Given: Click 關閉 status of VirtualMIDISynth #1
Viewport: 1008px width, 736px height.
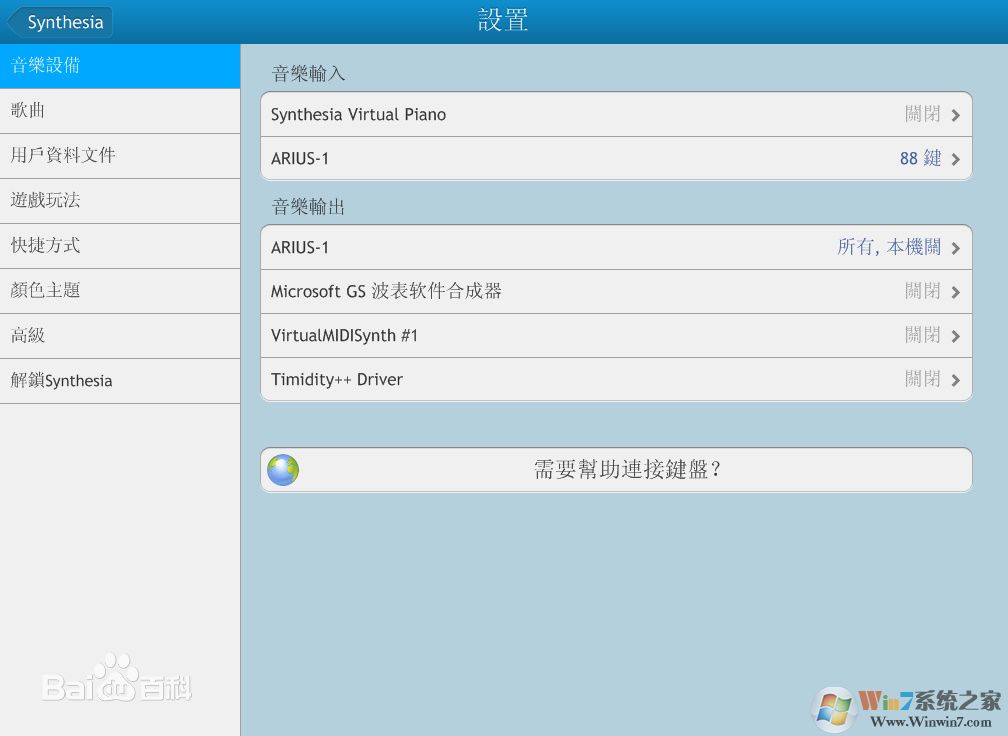Looking at the screenshot, I should [x=922, y=335].
